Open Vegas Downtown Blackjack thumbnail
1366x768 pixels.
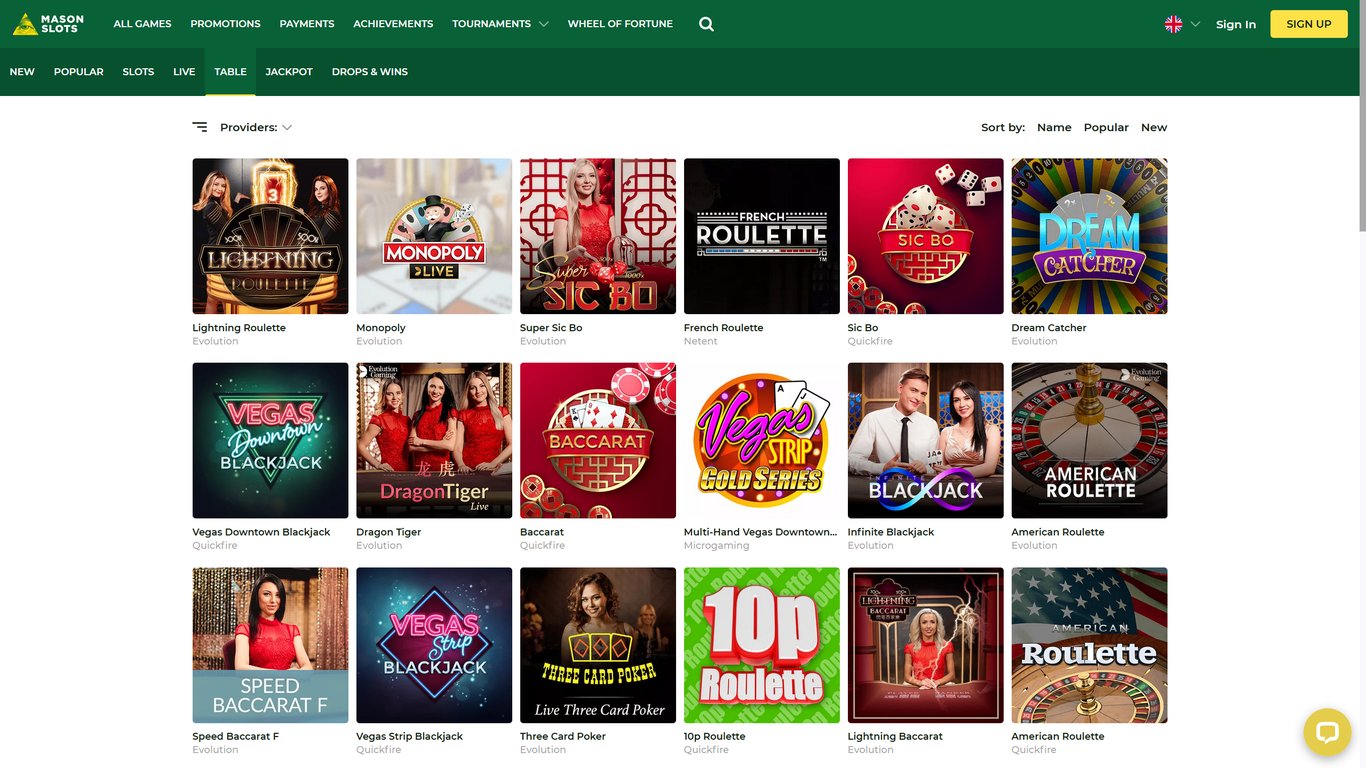(x=270, y=440)
